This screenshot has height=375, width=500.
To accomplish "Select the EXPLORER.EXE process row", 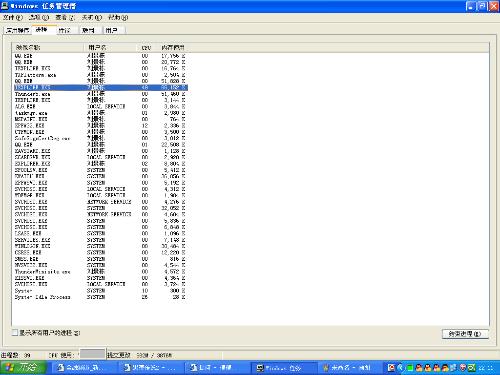I will coord(101,164).
